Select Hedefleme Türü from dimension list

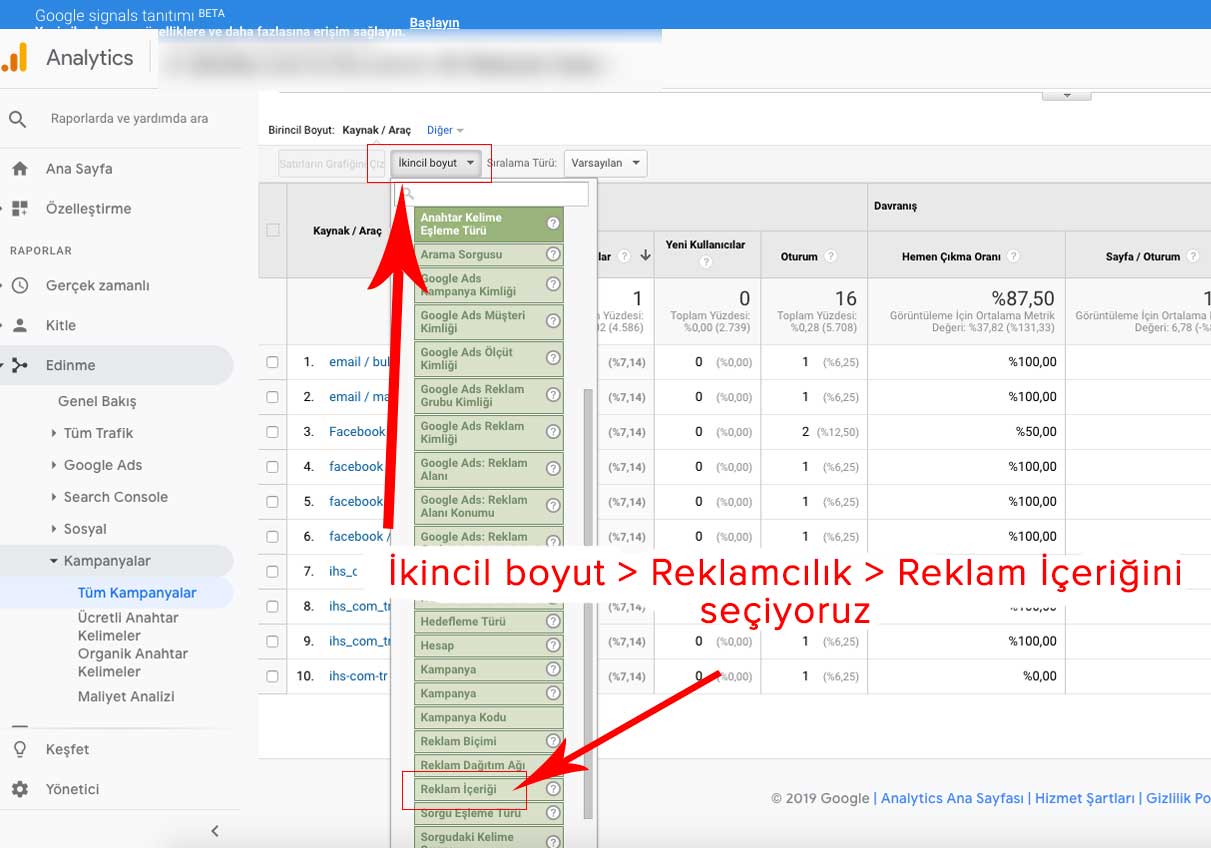tap(489, 621)
